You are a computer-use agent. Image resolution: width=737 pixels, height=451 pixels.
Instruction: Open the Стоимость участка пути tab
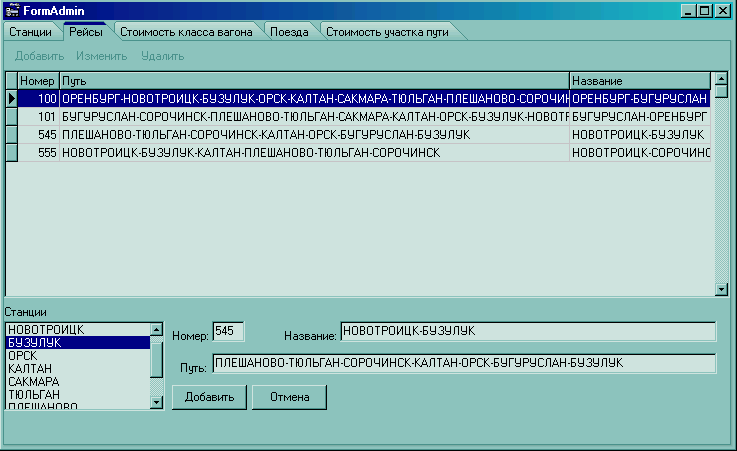(387, 32)
